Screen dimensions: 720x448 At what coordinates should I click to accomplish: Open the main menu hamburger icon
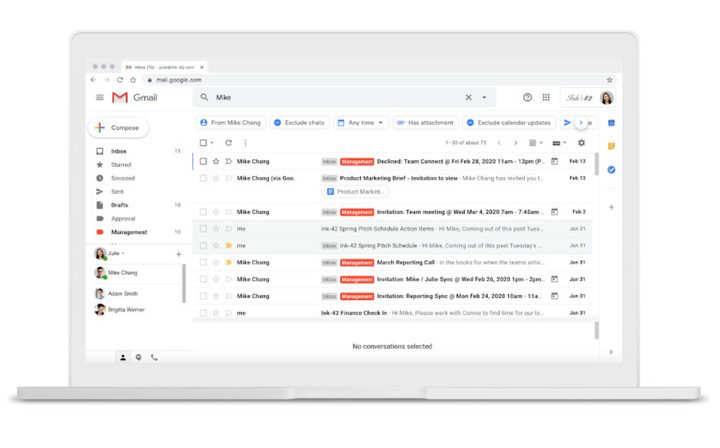100,97
